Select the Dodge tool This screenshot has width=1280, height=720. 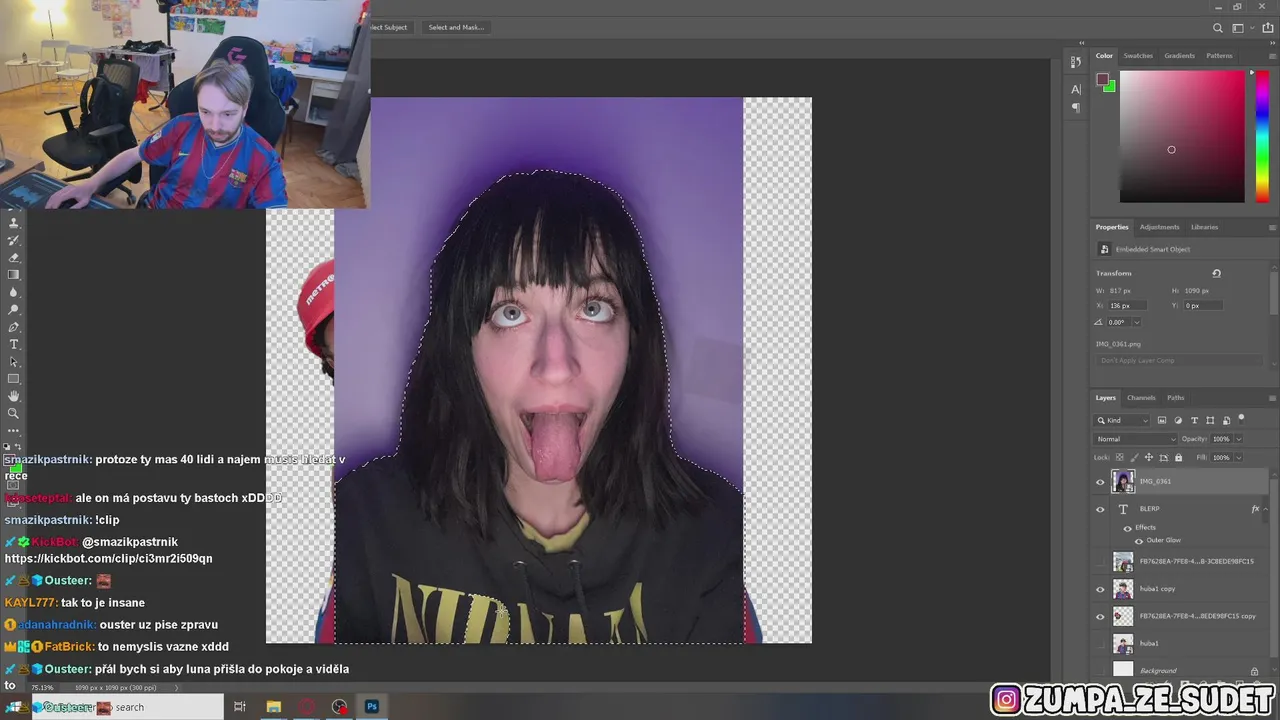tap(14, 309)
